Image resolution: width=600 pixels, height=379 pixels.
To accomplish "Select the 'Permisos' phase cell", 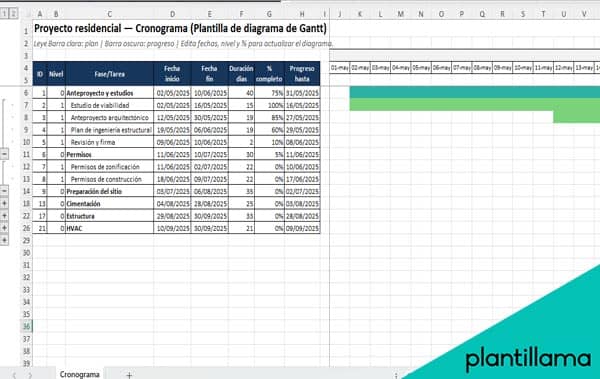I will click(109, 154).
